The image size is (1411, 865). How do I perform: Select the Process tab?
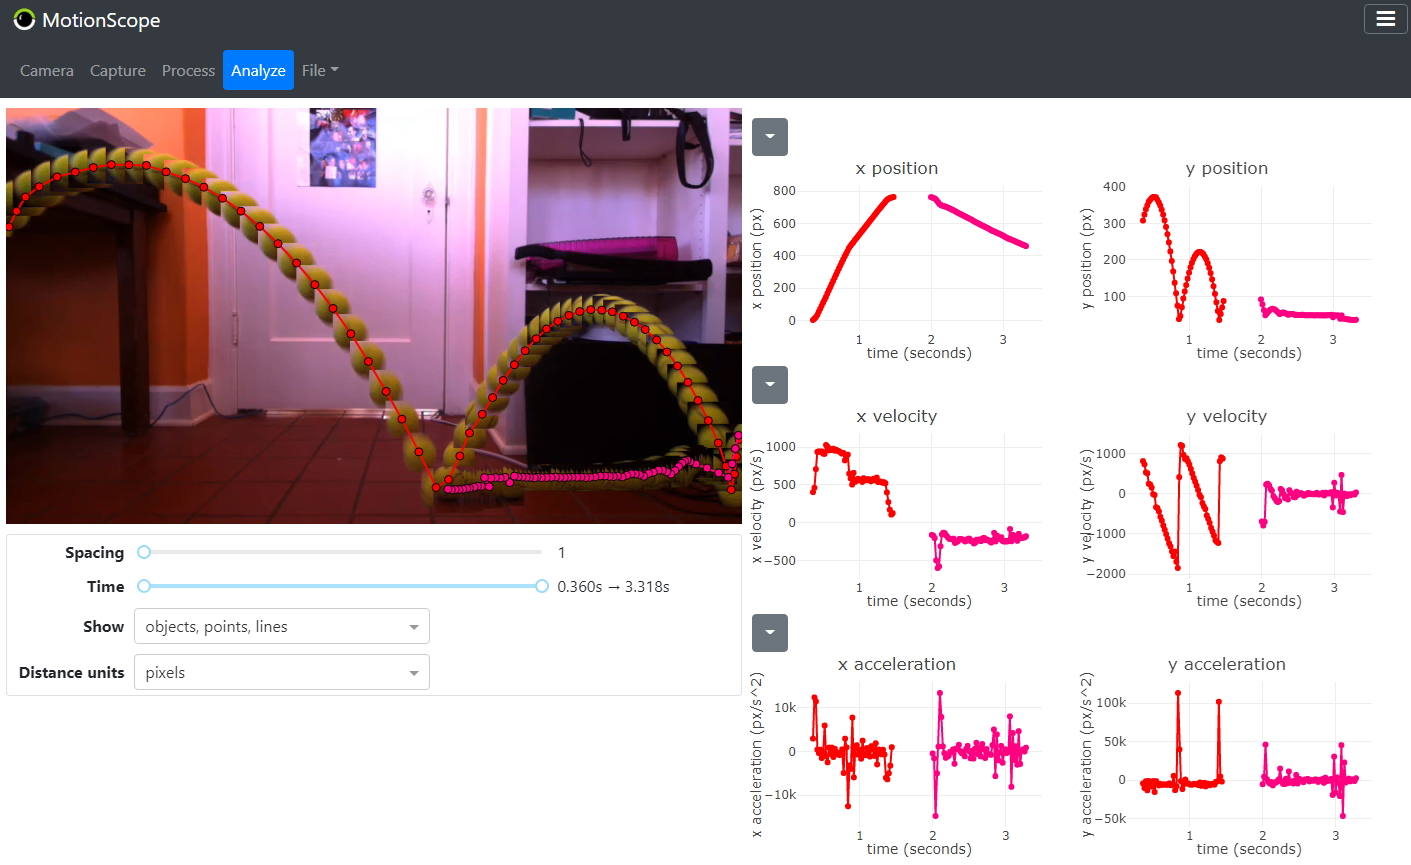188,70
